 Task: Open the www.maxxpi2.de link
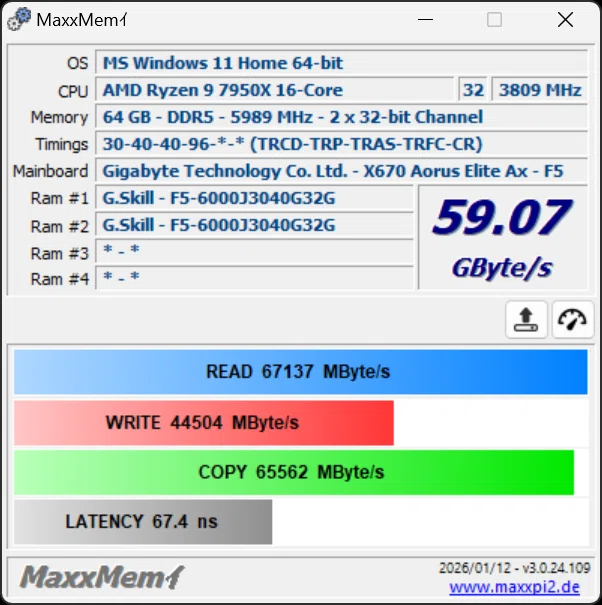(x=514, y=587)
